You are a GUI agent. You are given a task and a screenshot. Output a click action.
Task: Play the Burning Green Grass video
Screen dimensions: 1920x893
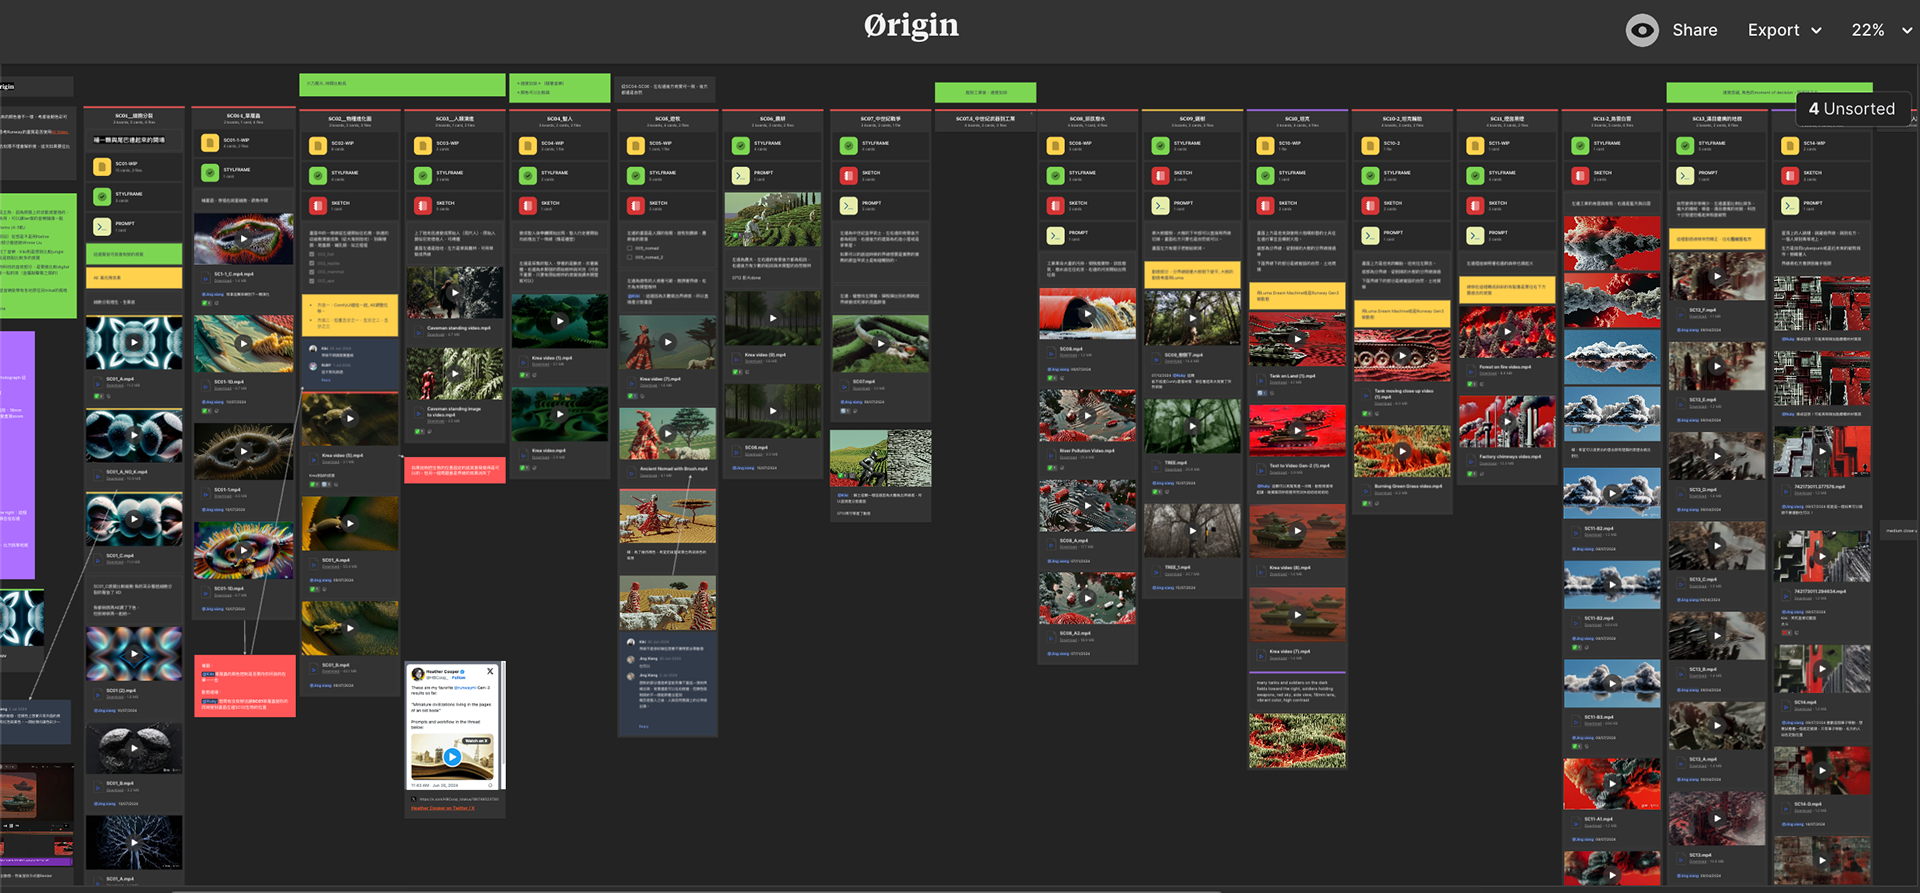coord(1403,451)
